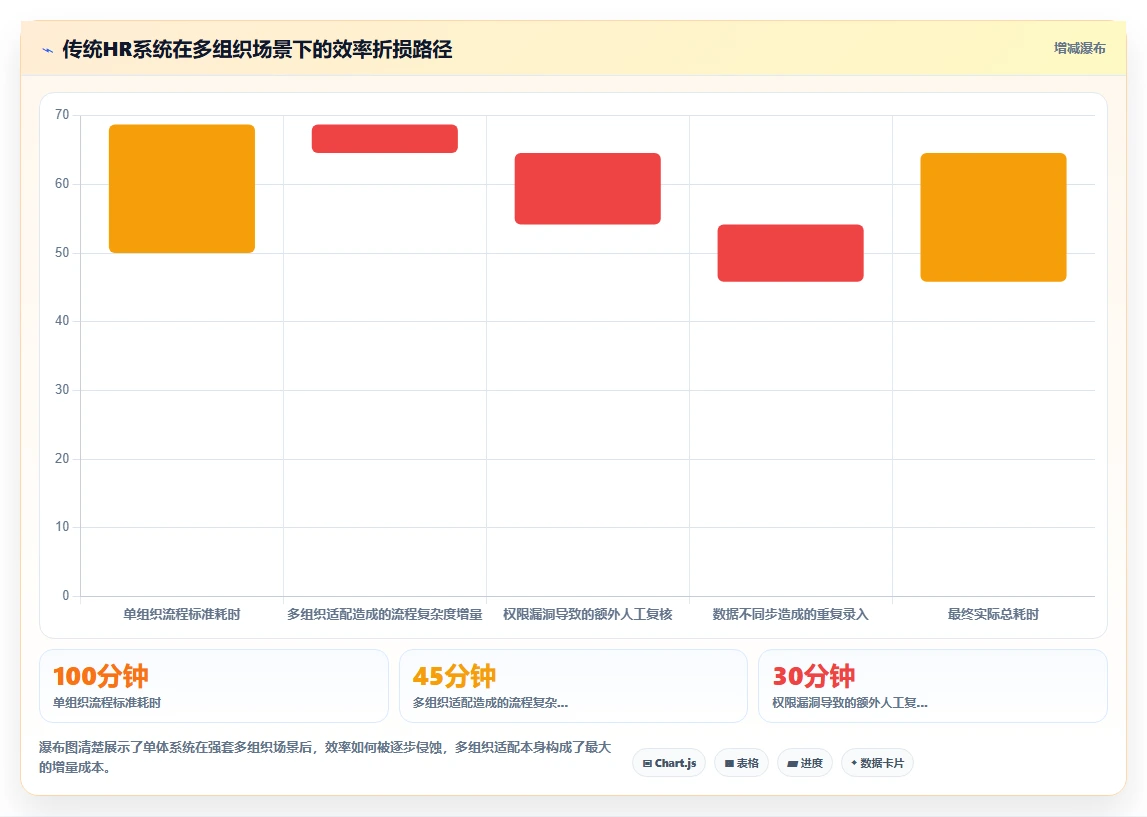Click the y-axis value 70
The image size is (1147, 817).
coord(62,115)
